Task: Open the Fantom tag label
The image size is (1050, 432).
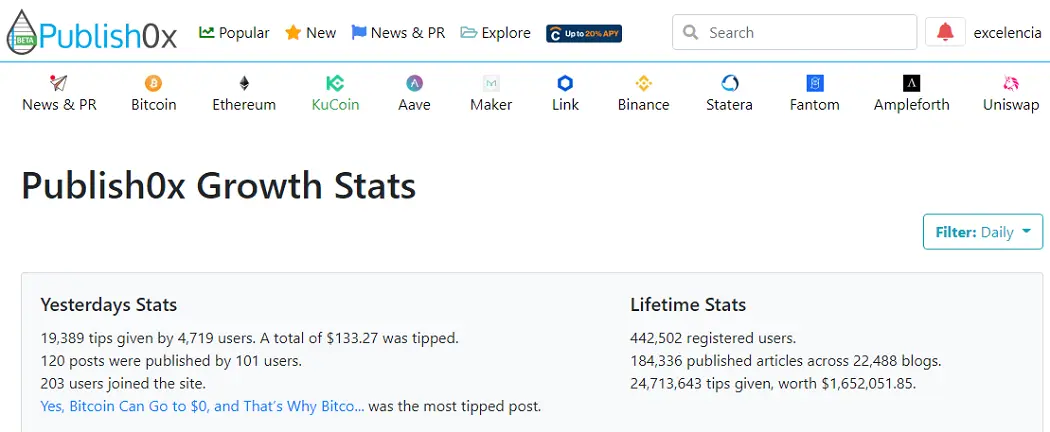Action: coord(814,105)
